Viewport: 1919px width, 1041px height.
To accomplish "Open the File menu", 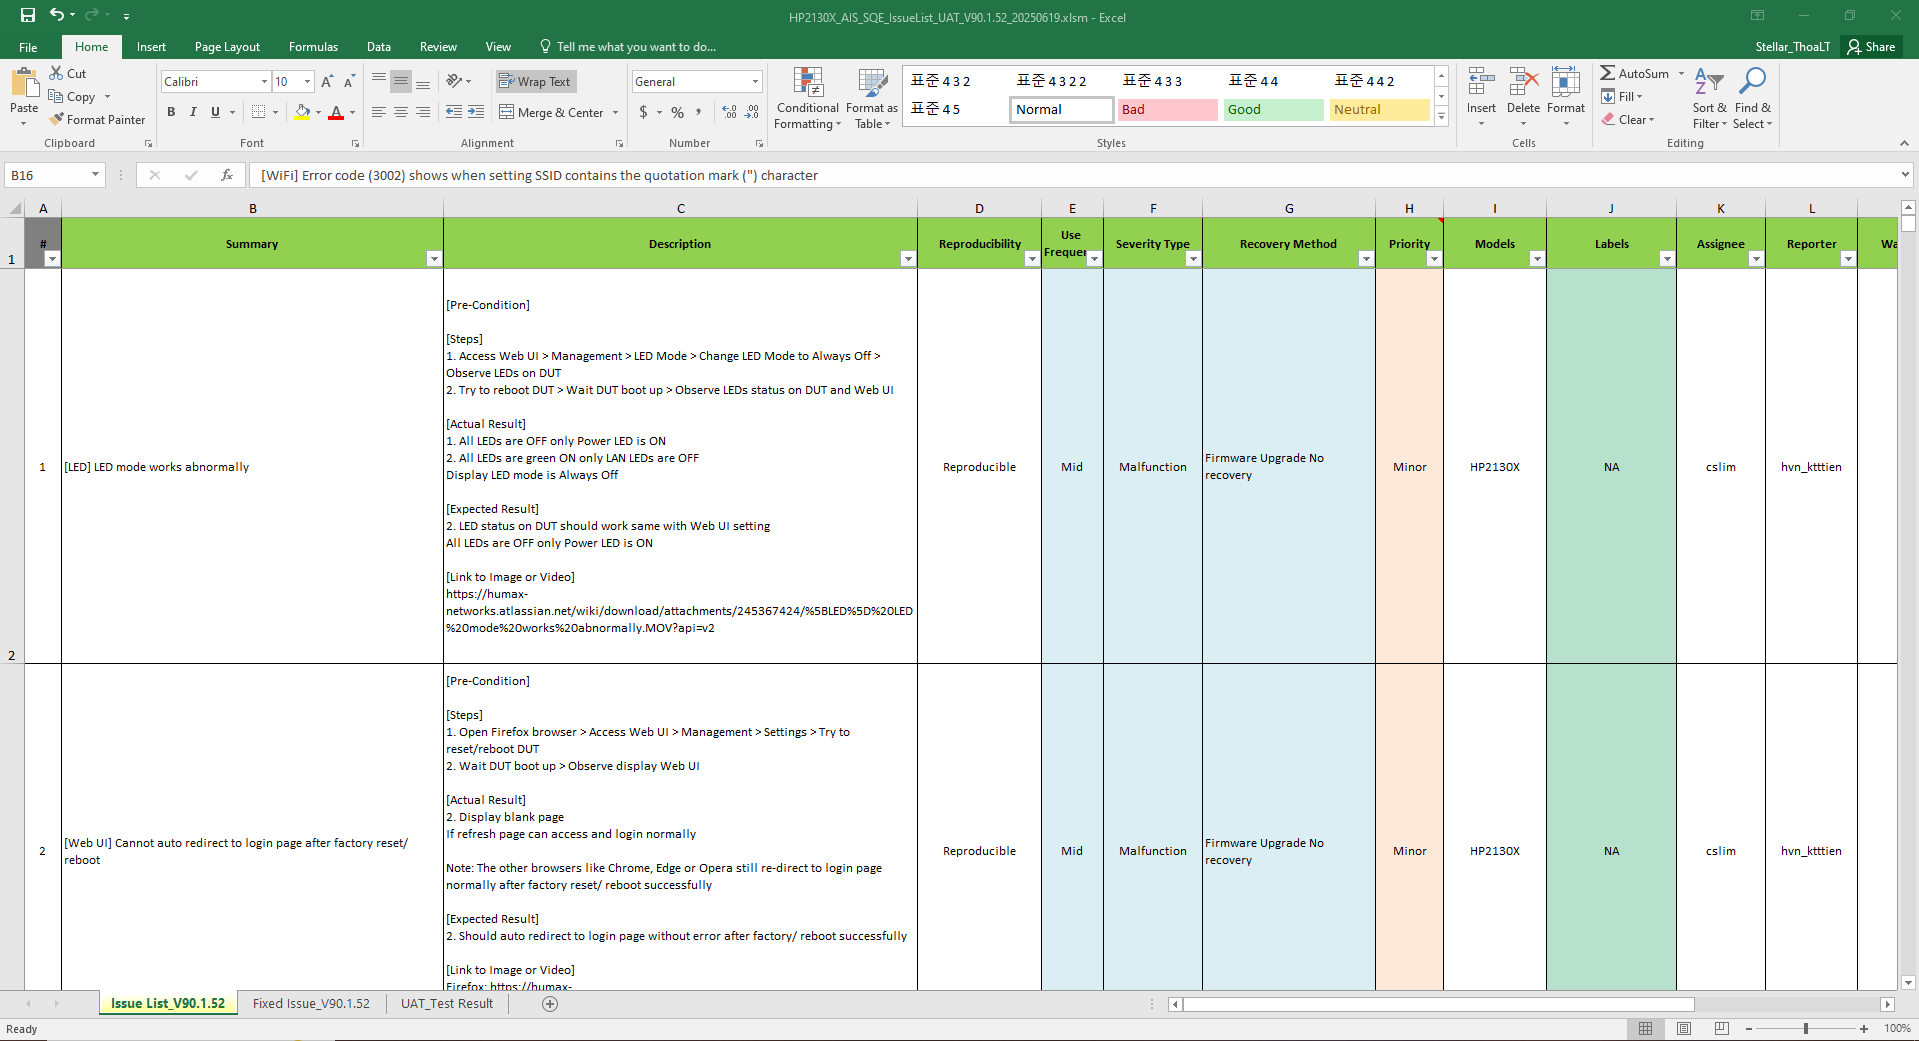I will [x=28, y=47].
